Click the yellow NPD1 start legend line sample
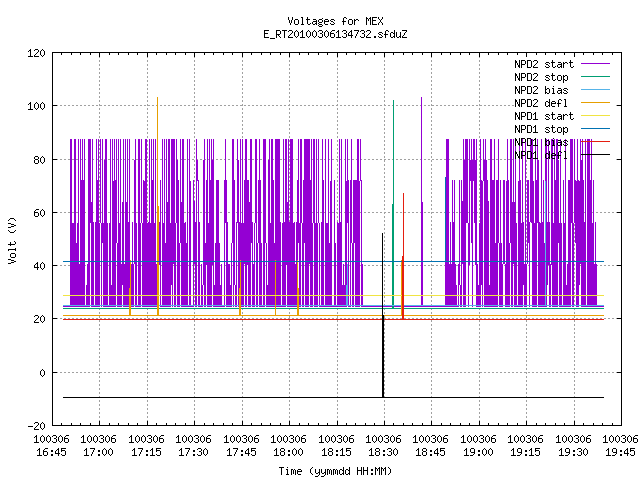Viewport: 640px width, 480px height. click(595, 116)
